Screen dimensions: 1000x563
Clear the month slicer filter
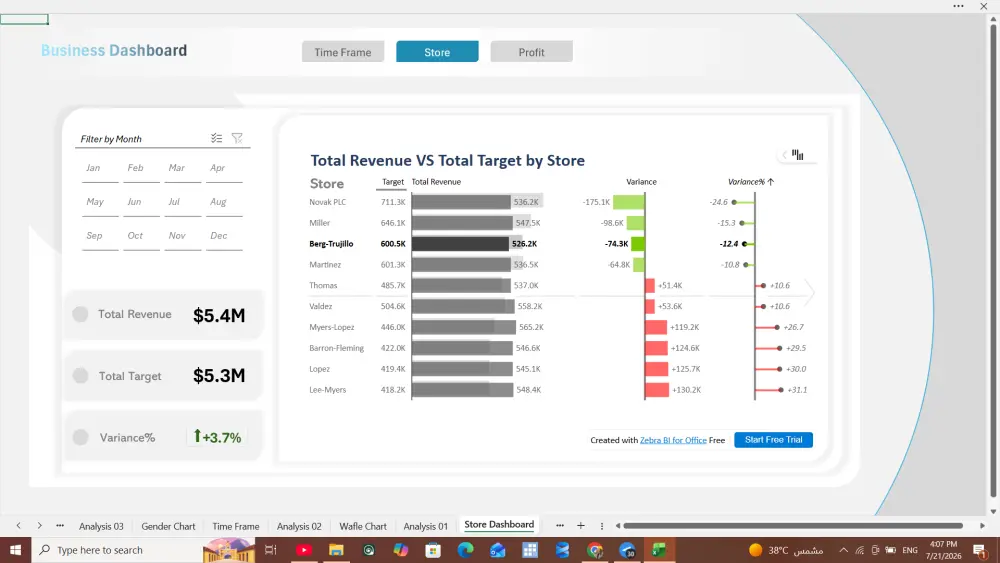coord(237,138)
